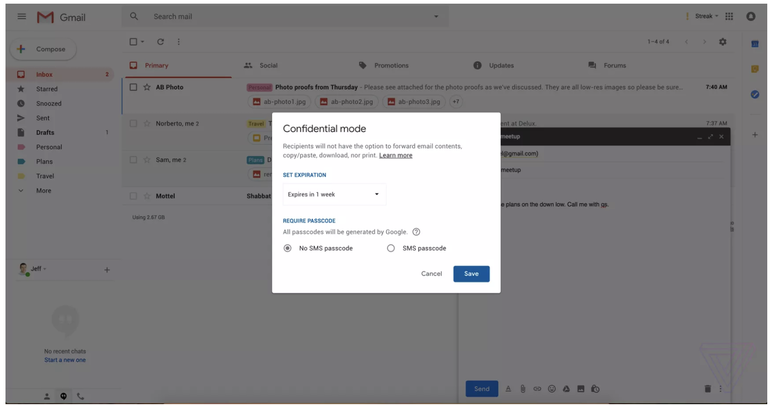Click the refresh mail icon
The image size is (770, 406).
pyautogui.click(x=160, y=42)
